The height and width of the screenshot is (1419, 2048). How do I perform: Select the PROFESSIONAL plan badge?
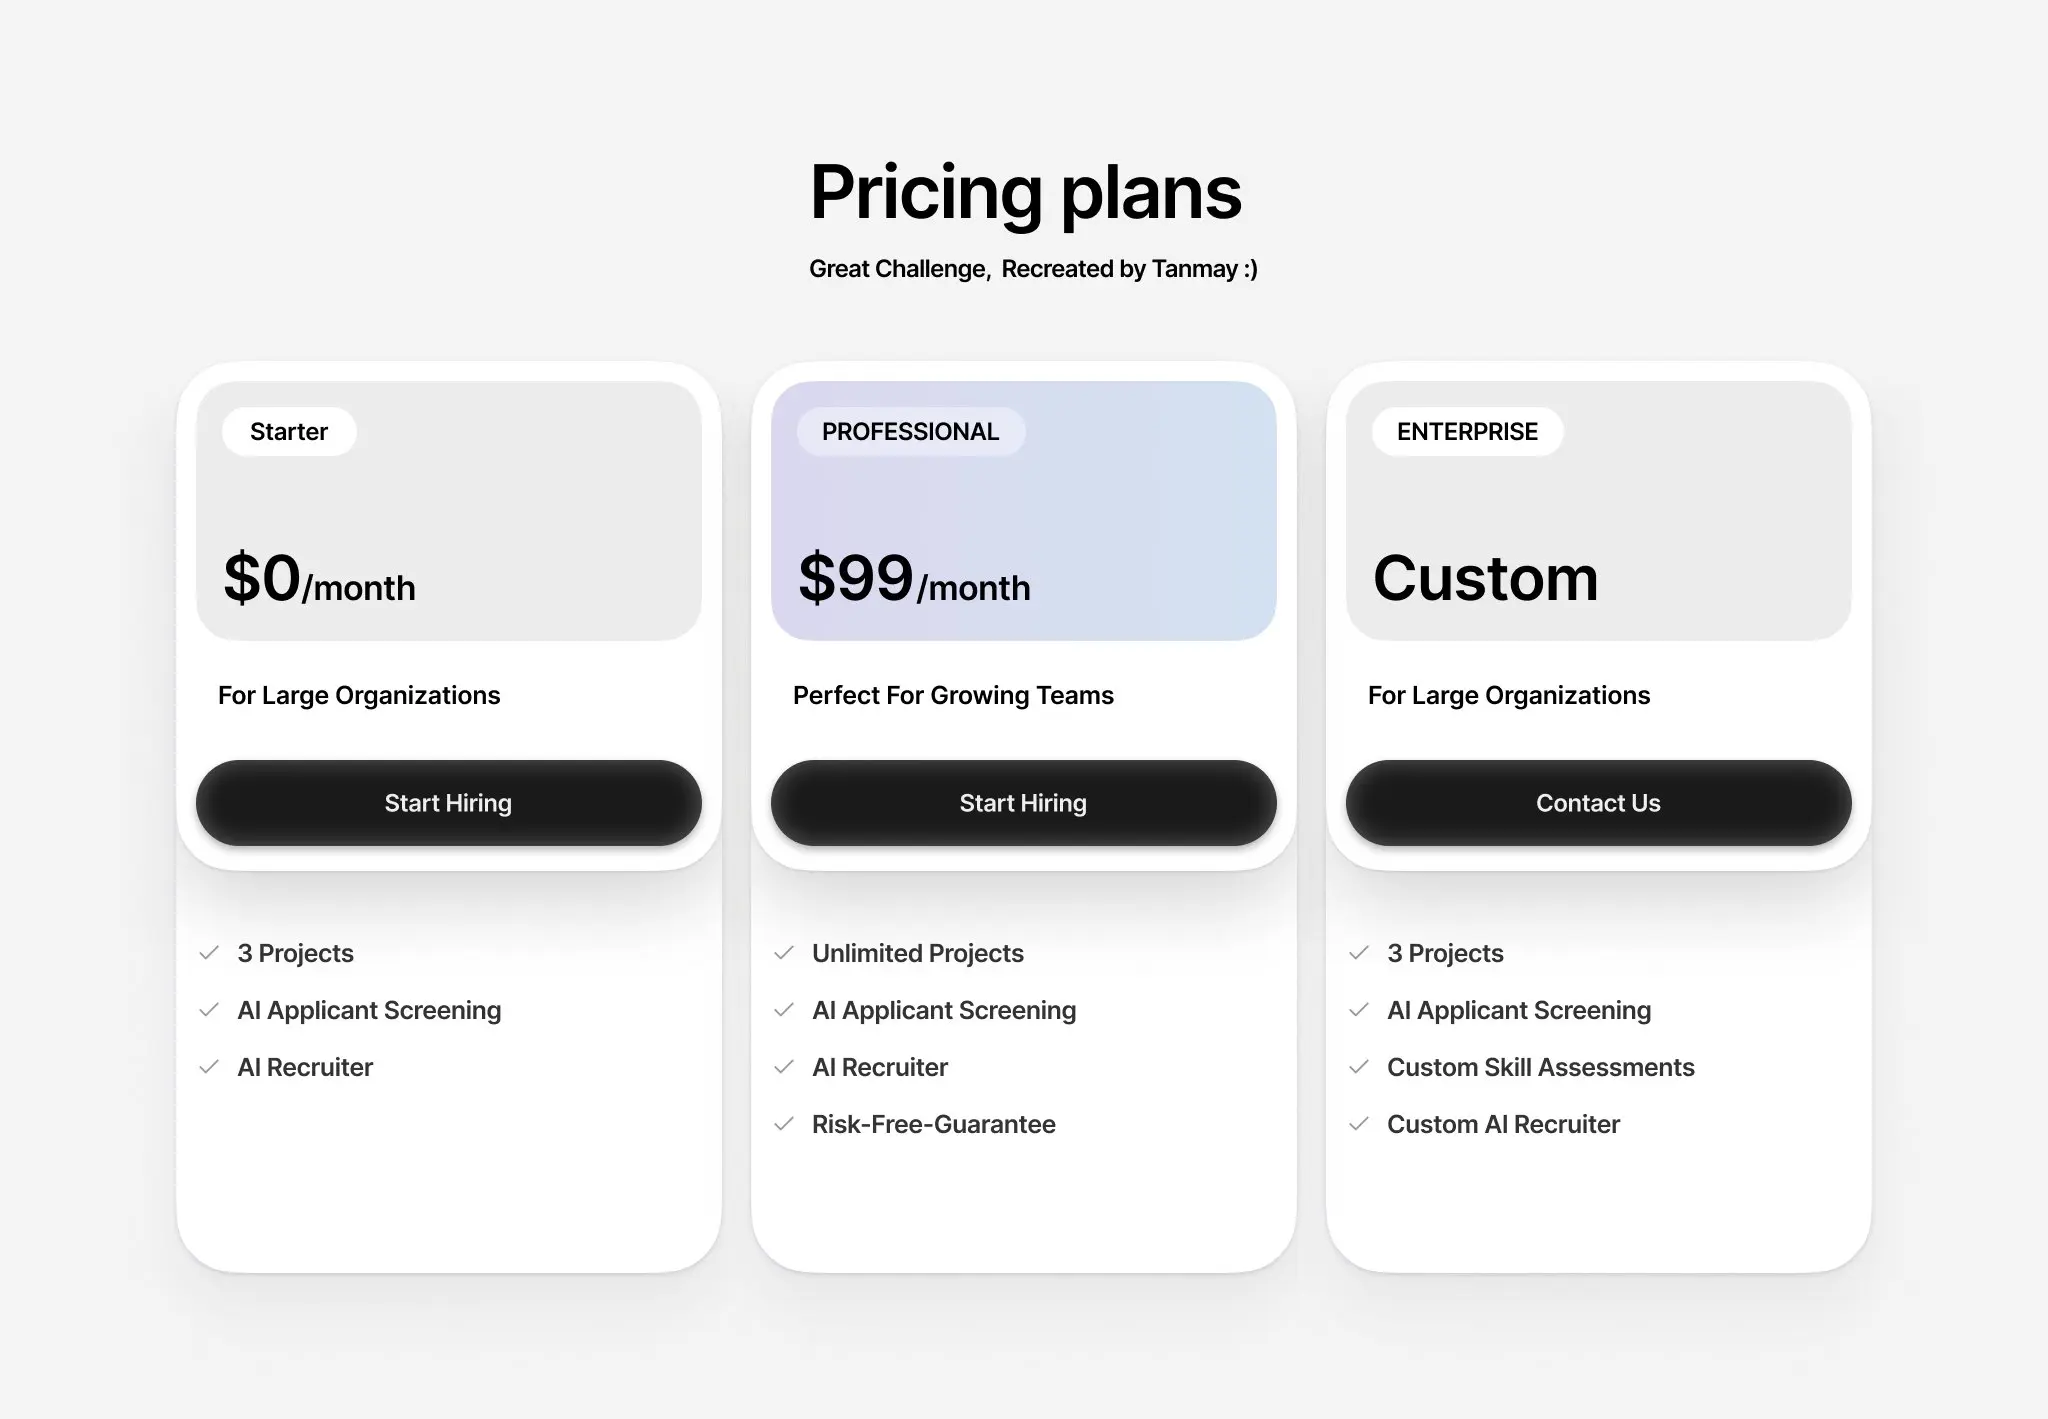point(910,431)
